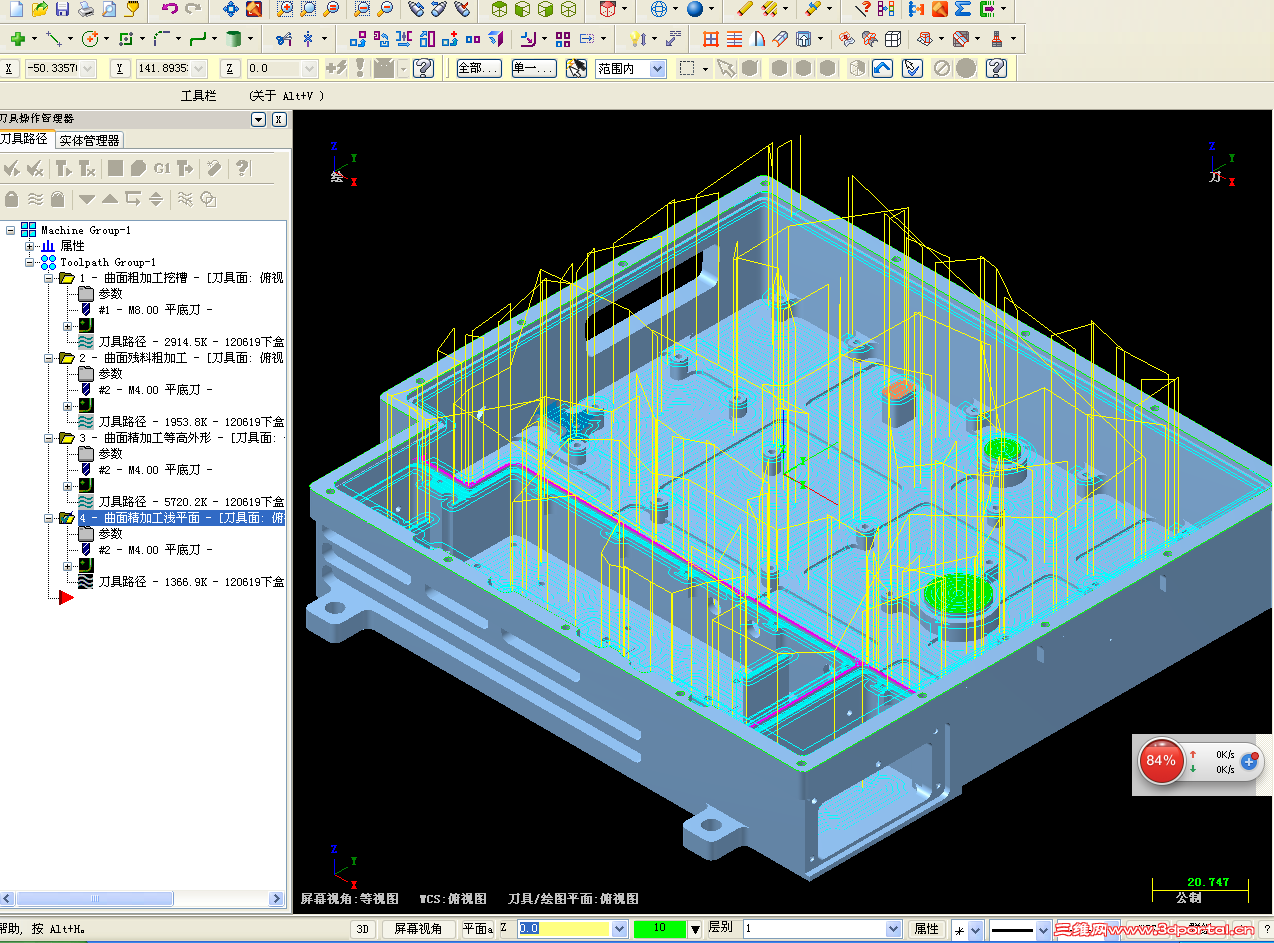This screenshot has height=943, width=1274.
Task: Click the 屏幕视角 button in the status bar
Action: coord(418,929)
